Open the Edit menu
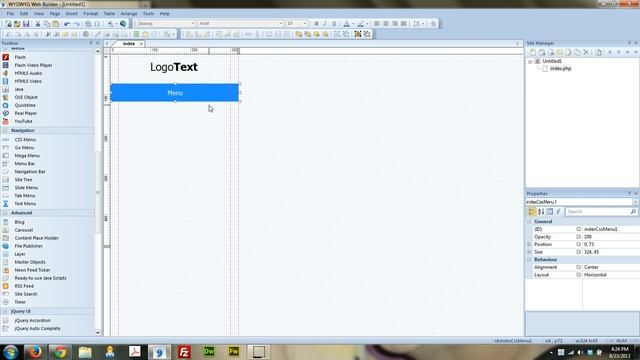The image size is (640, 360). 24,13
